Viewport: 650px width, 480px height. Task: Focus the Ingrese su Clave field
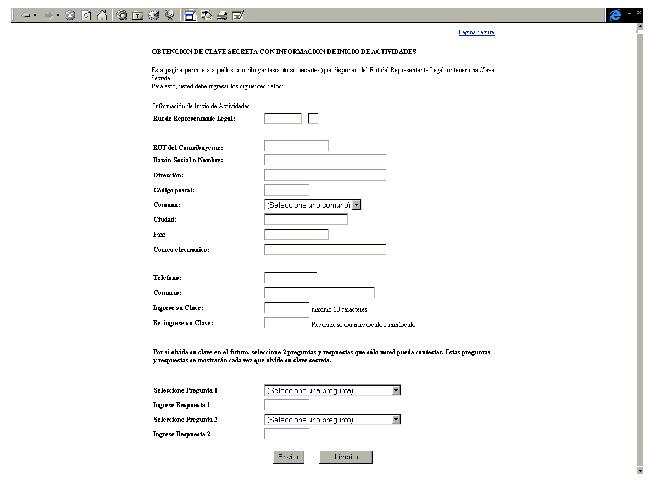286,308
